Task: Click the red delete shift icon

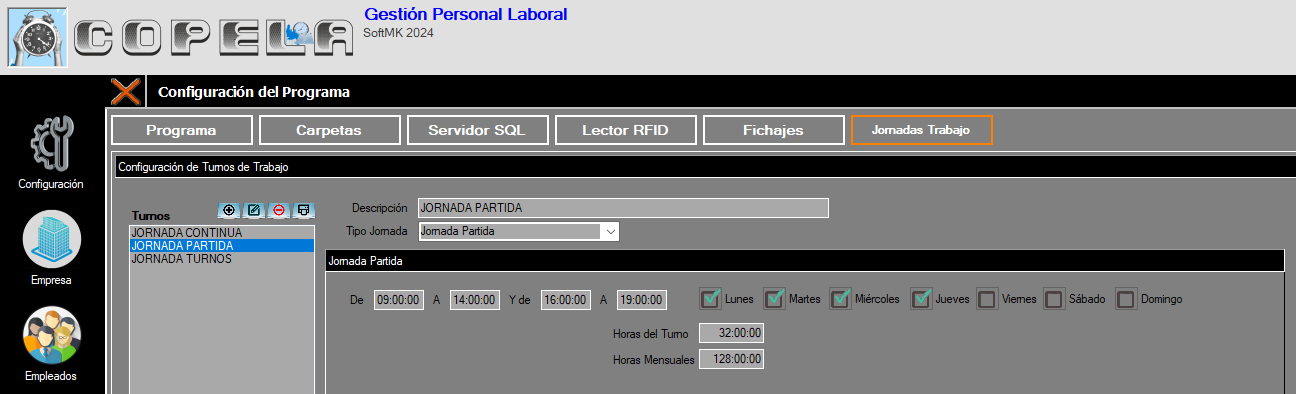Action: coord(279,210)
